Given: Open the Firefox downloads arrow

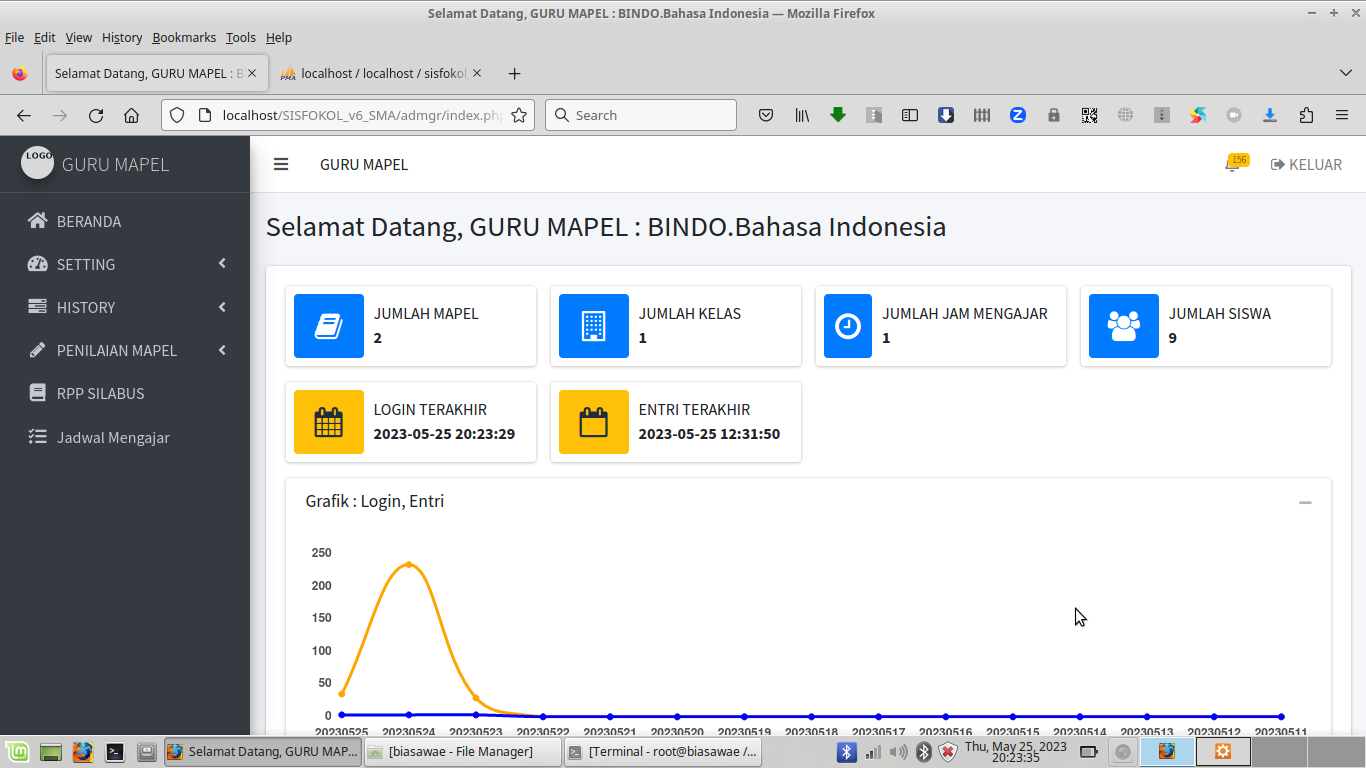Looking at the screenshot, I should click(x=1270, y=115).
